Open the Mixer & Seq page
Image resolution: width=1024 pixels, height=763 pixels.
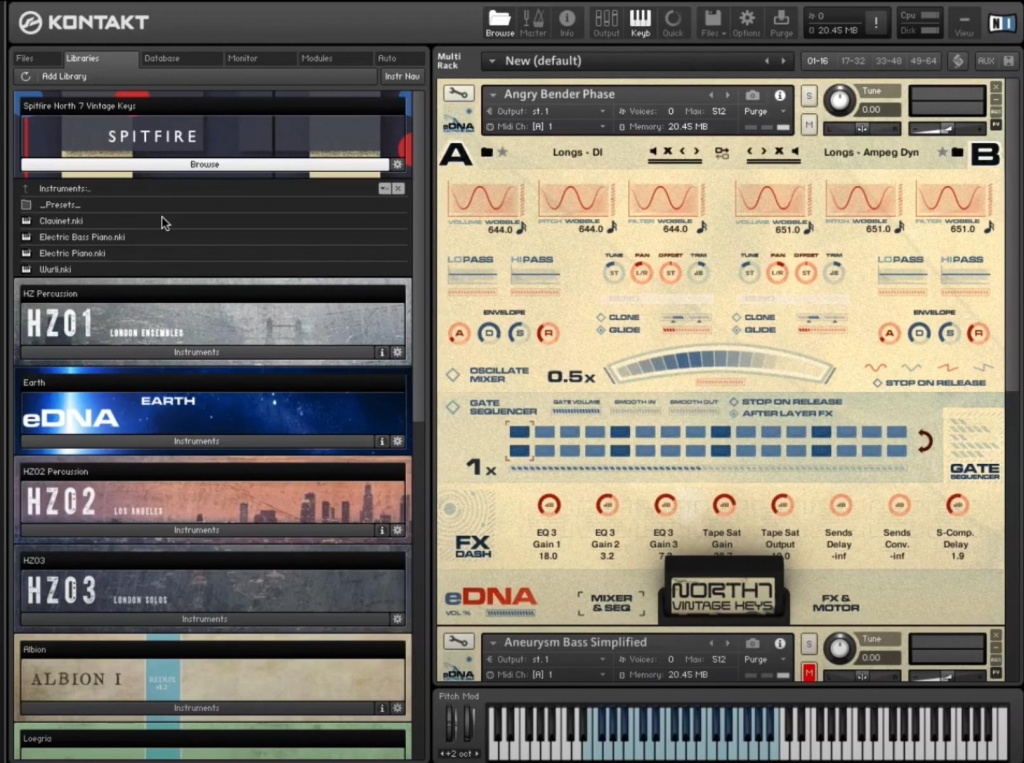pos(611,602)
